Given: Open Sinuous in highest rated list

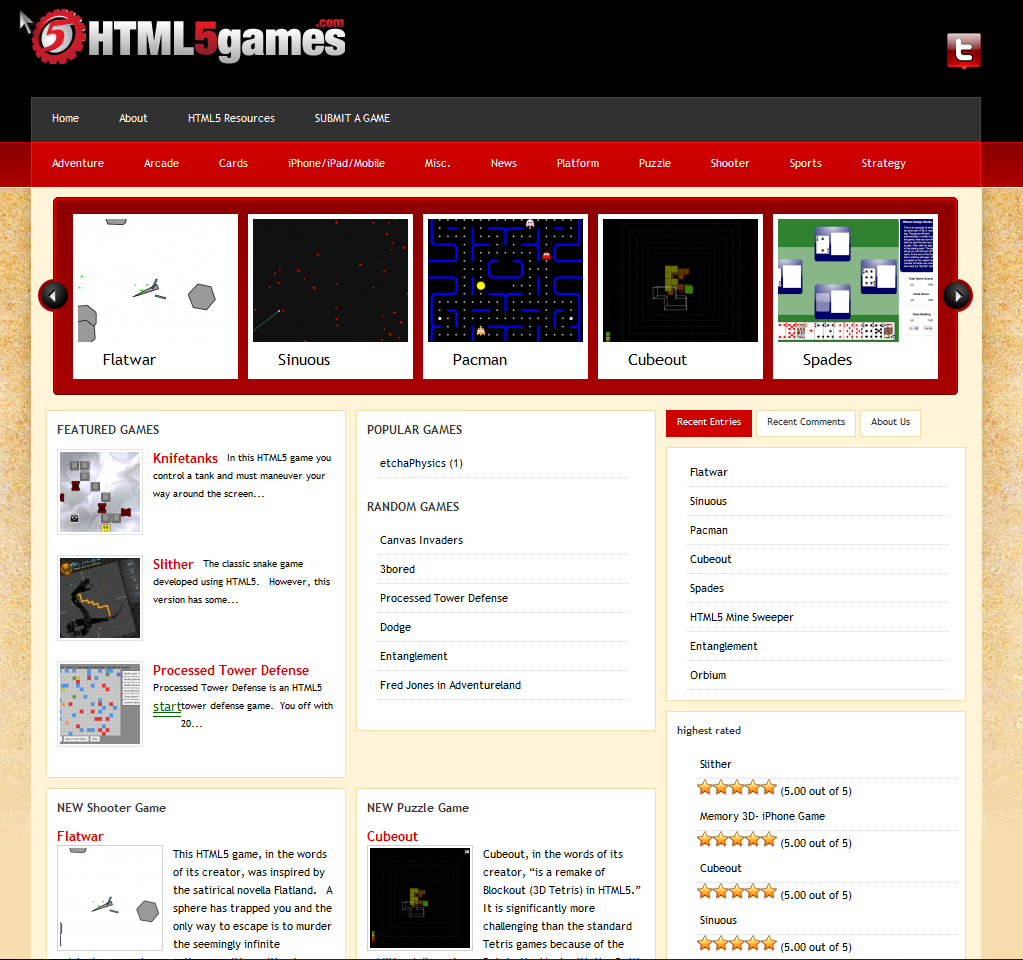Looking at the screenshot, I should 718,920.
